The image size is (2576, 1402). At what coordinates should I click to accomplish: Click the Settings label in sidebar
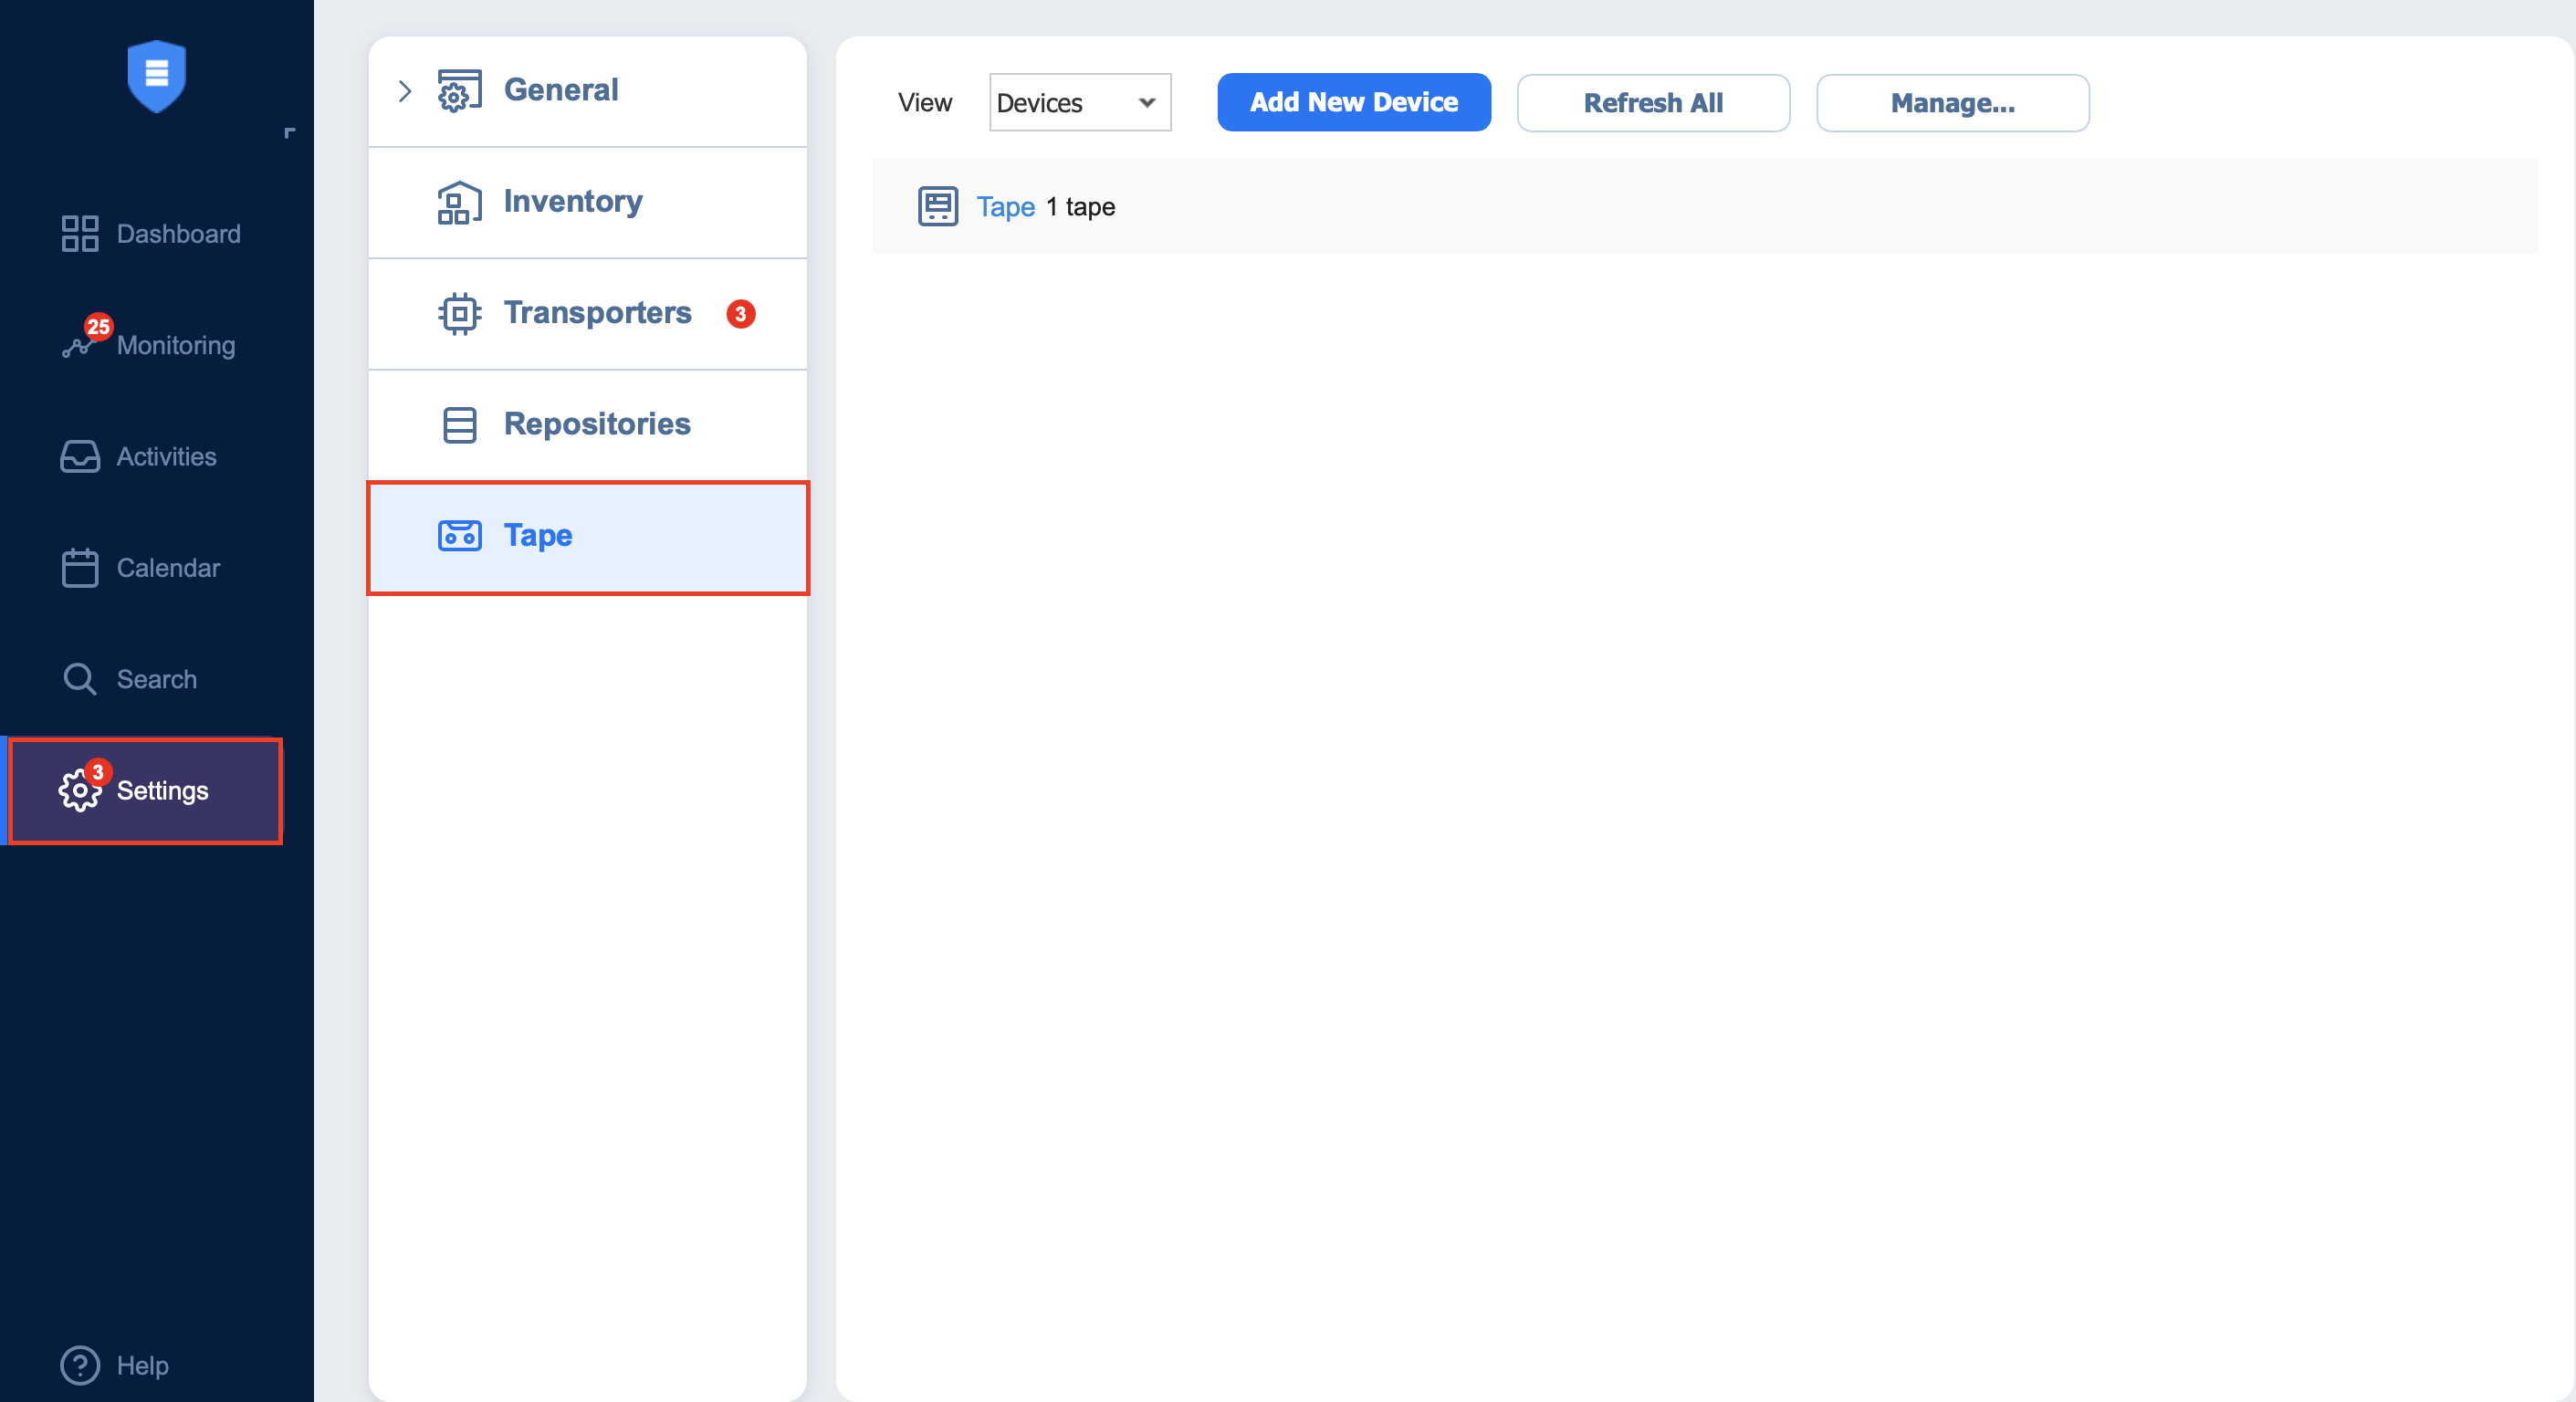tap(162, 790)
